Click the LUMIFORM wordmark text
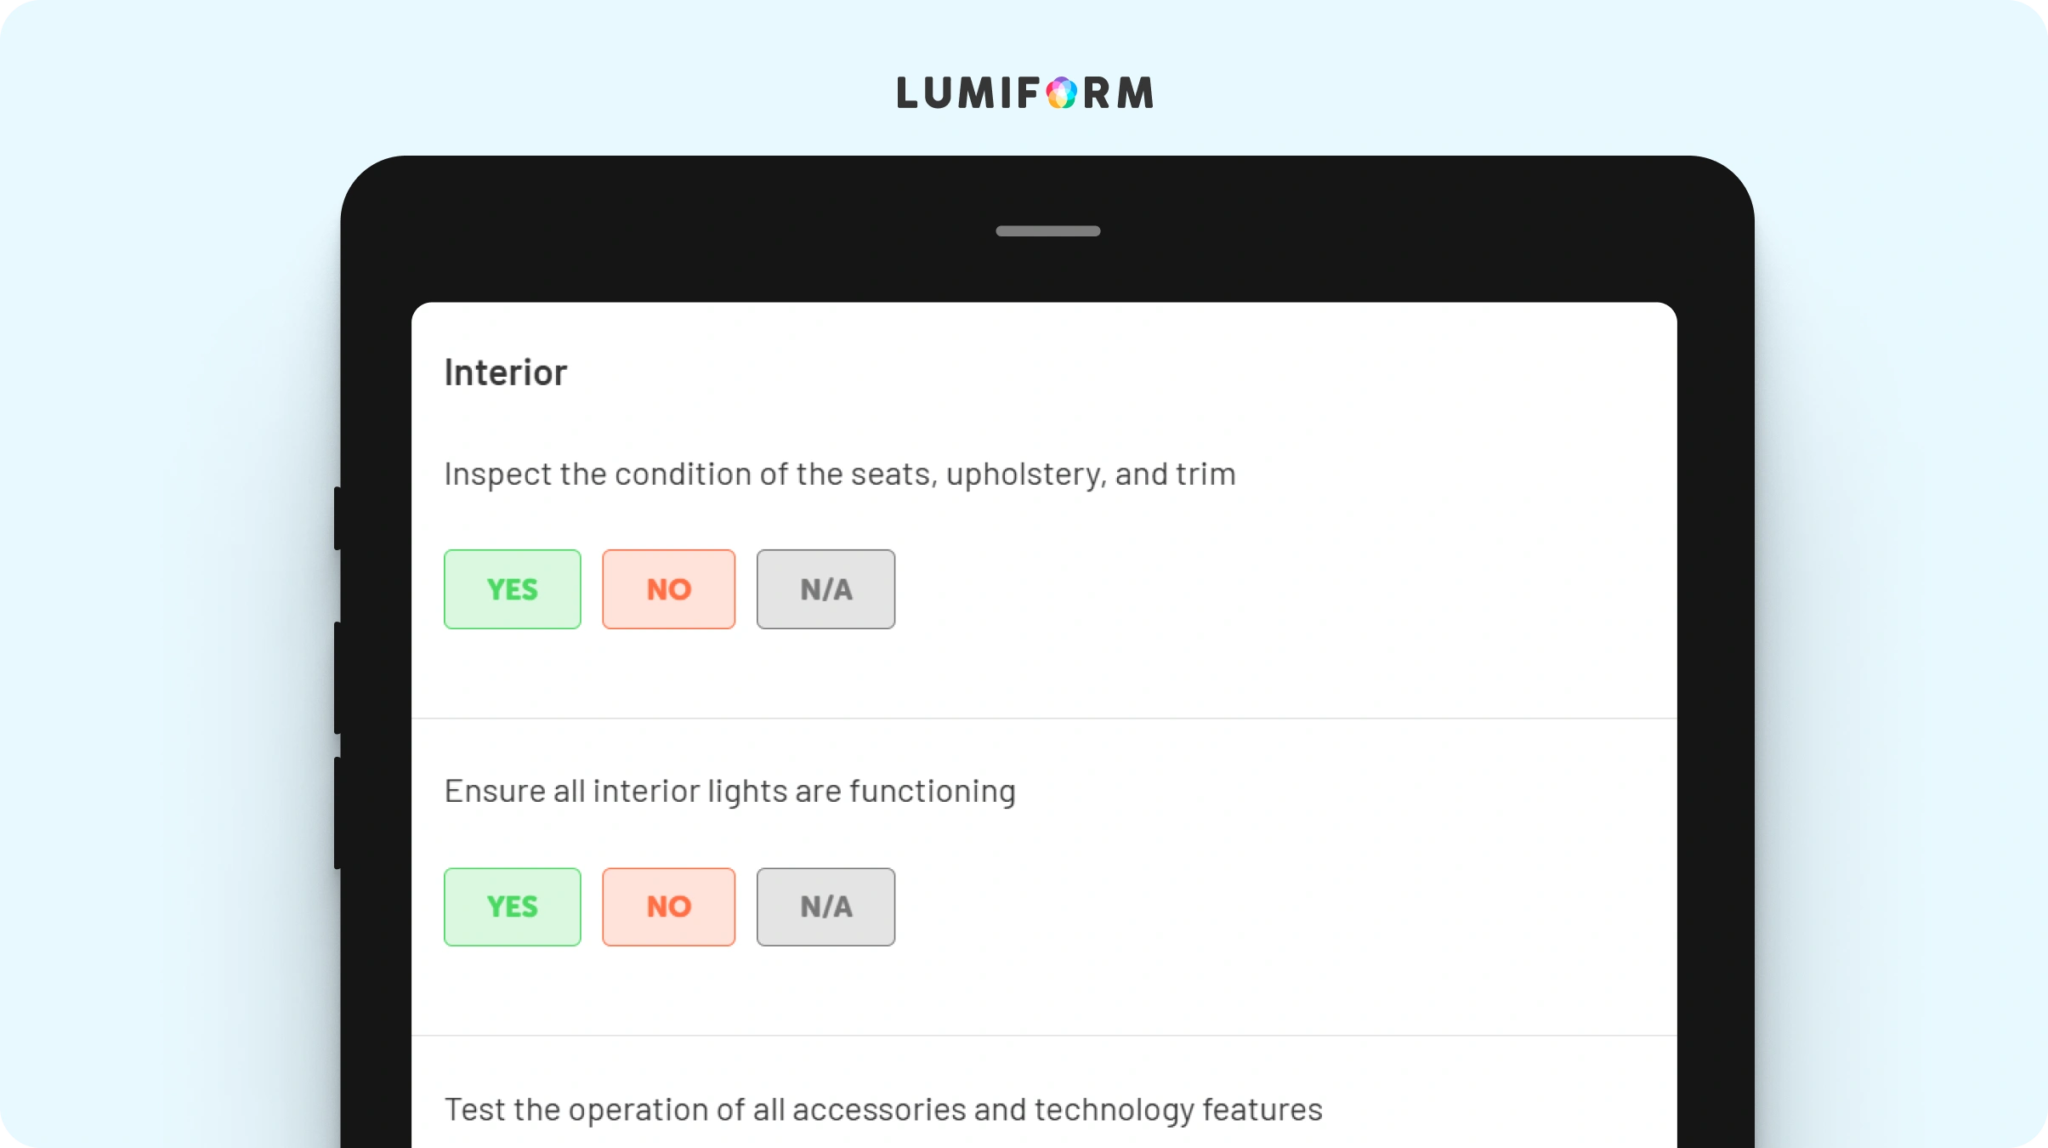Viewport: 2048px width, 1148px height. [1025, 93]
